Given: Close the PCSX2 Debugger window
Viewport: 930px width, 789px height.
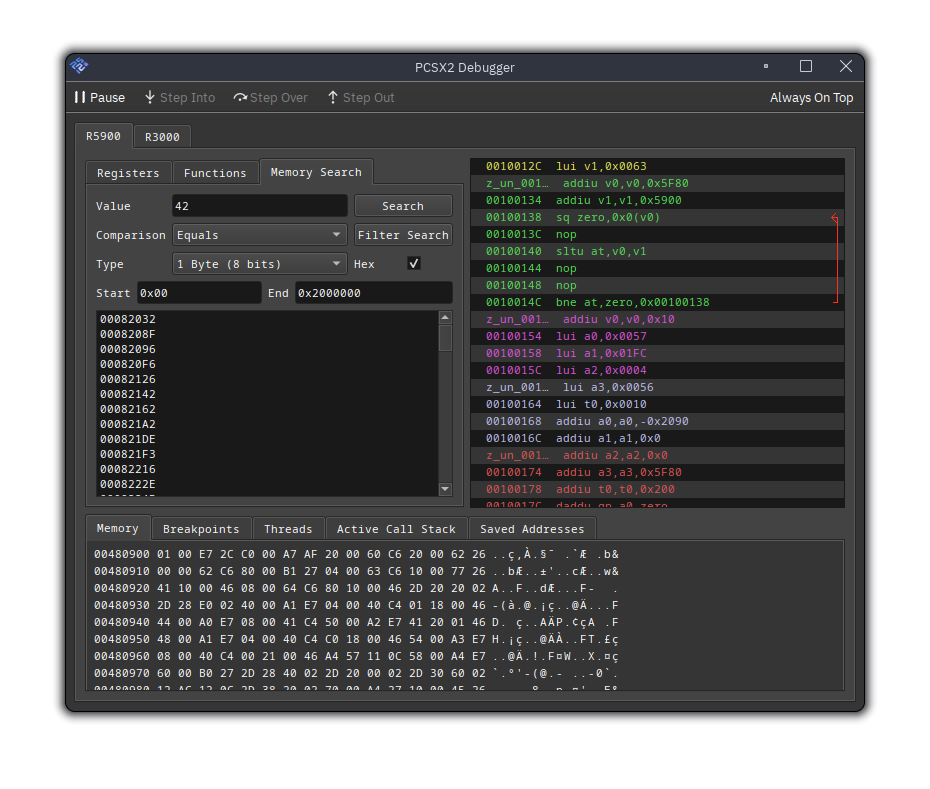Looking at the screenshot, I should pos(846,67).
